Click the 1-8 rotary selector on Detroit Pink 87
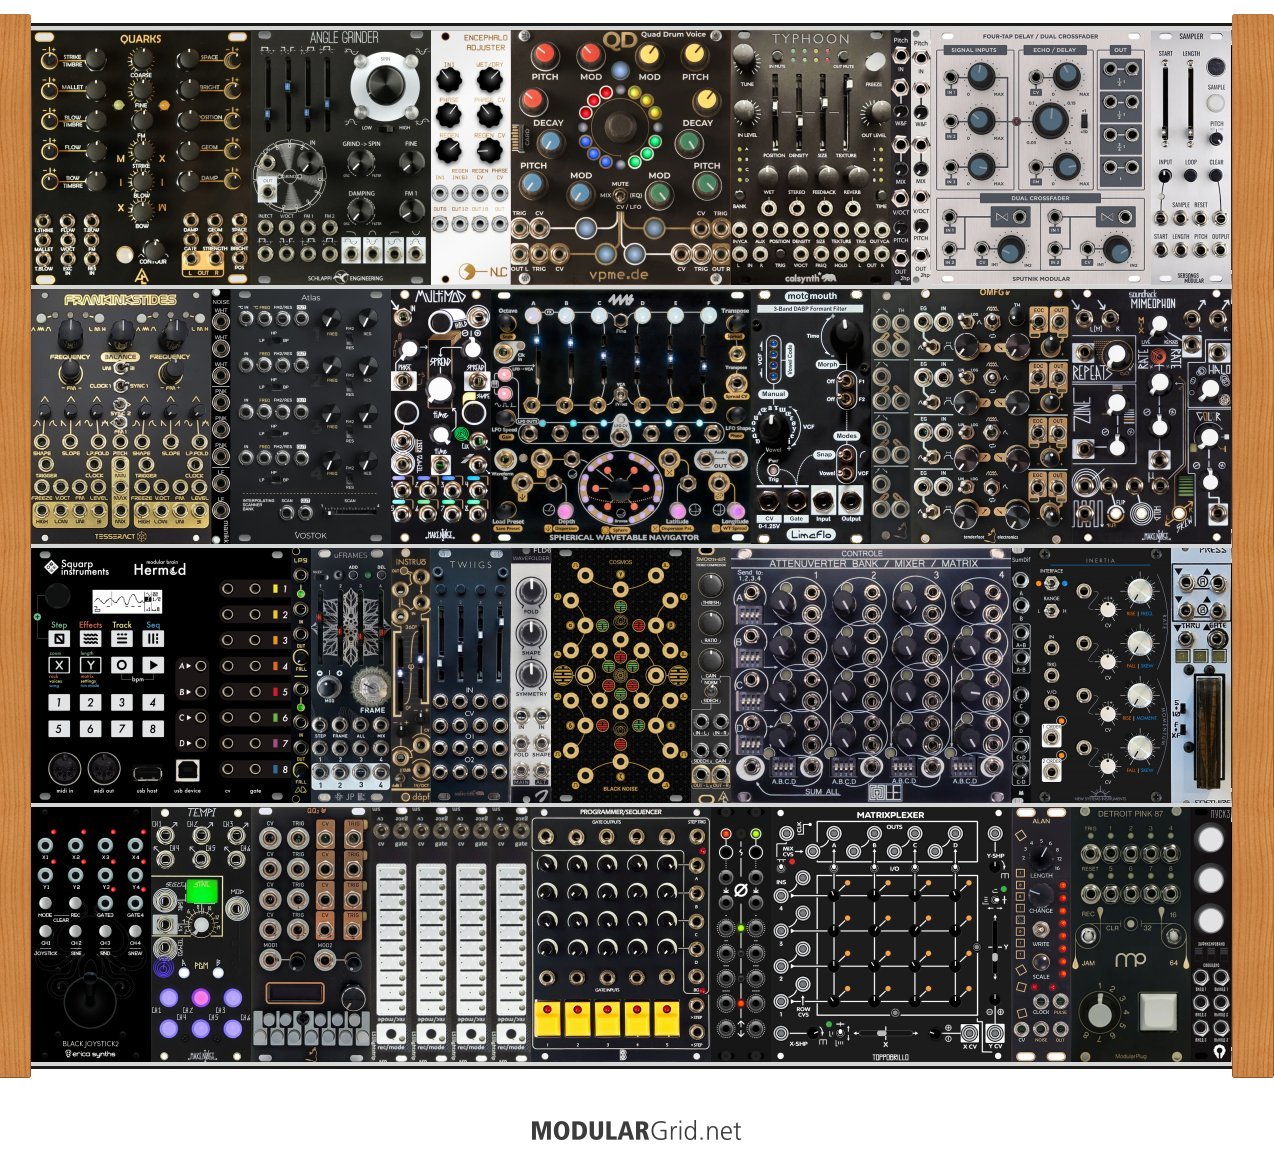This screenshot has width=1274, height=1152. [1100, 1011]
